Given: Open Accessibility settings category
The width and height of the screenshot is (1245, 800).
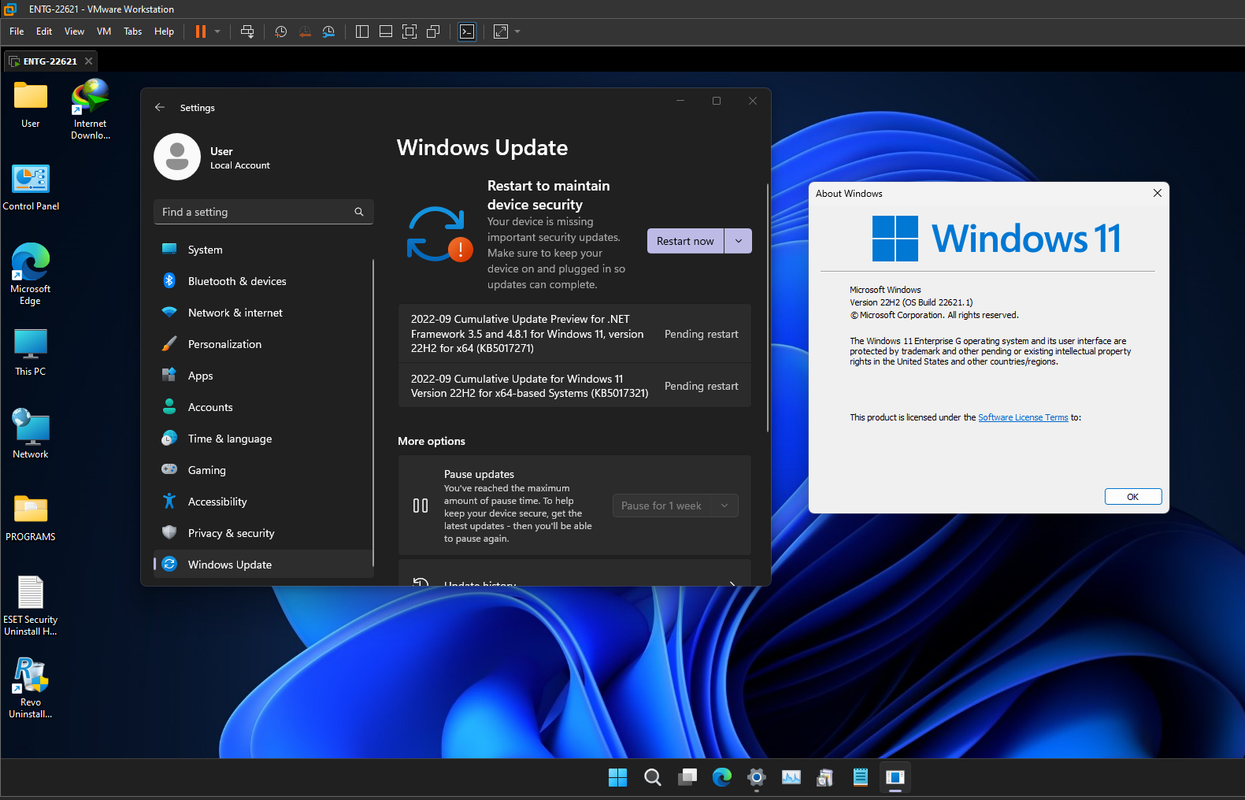Looking at the screenshot, I should click(264, 501).
